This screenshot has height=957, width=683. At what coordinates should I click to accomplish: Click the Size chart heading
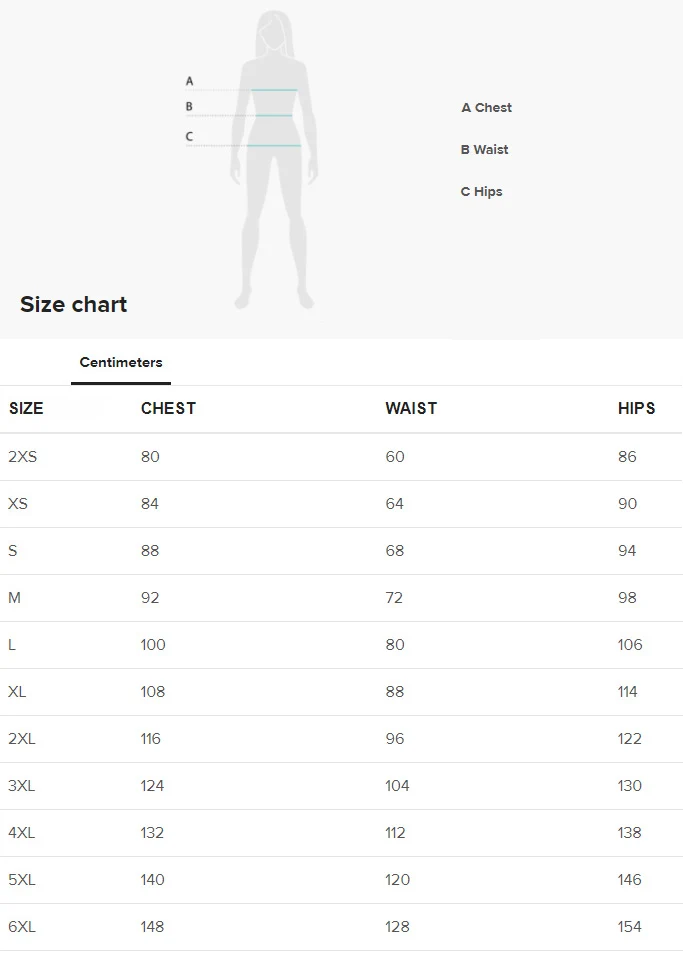pyautogui.click(x=74, y=304)
